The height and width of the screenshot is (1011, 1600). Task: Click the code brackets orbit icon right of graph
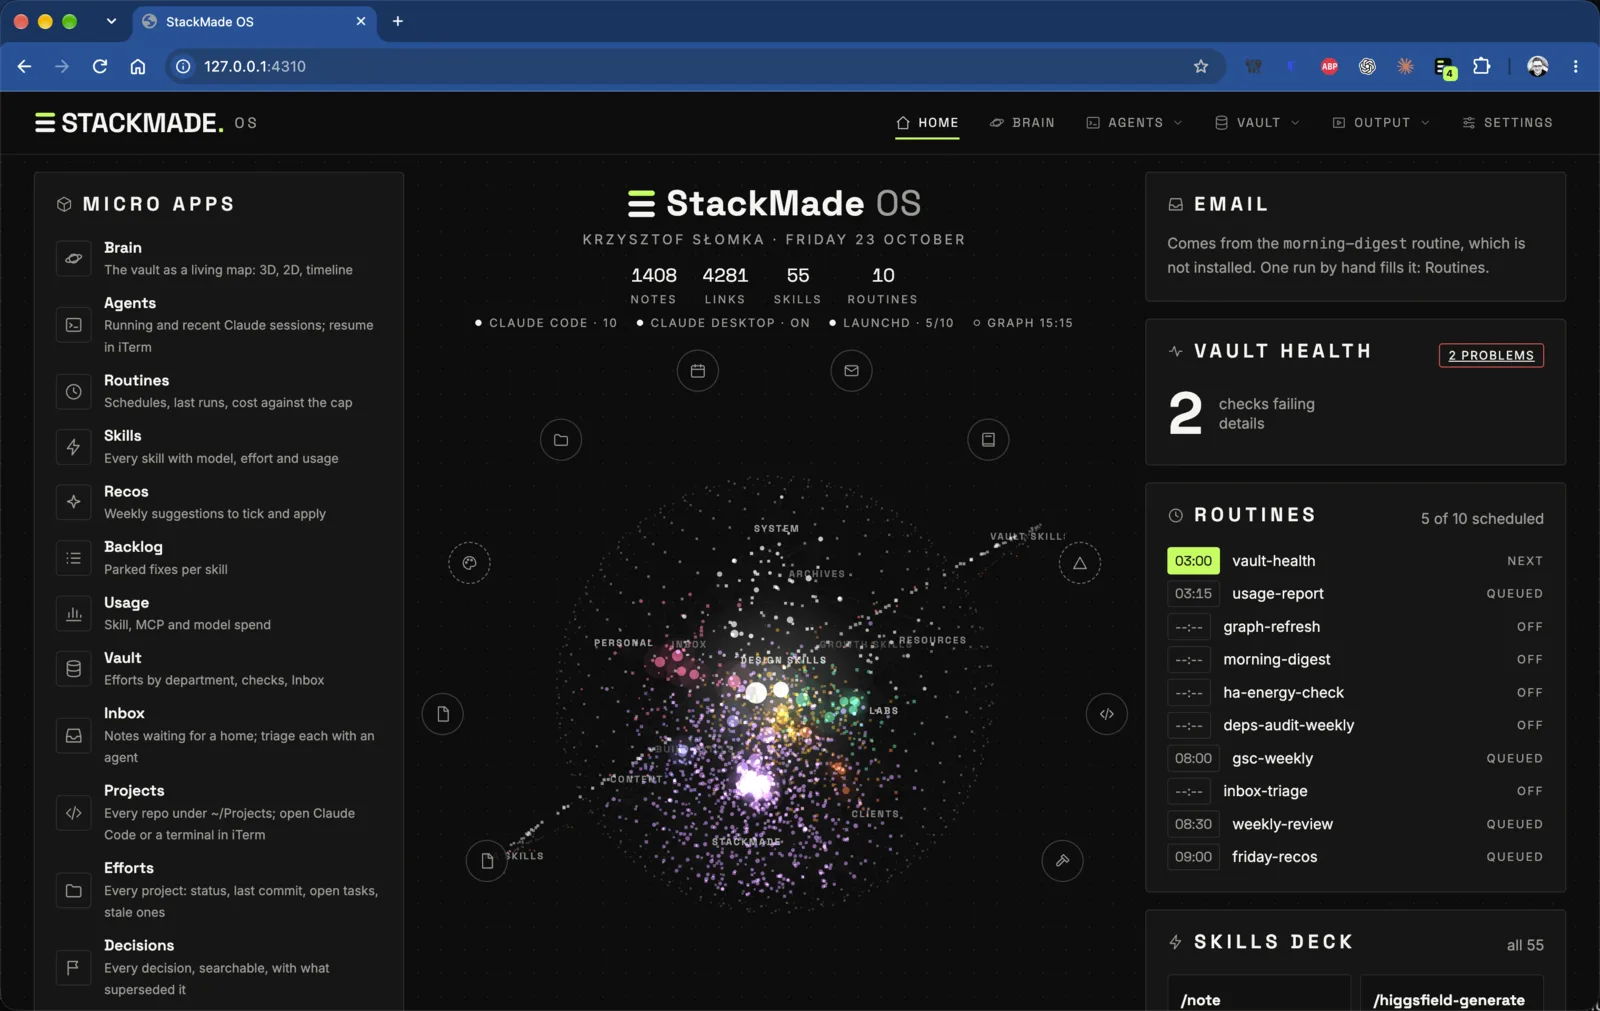coord(1107,714)
